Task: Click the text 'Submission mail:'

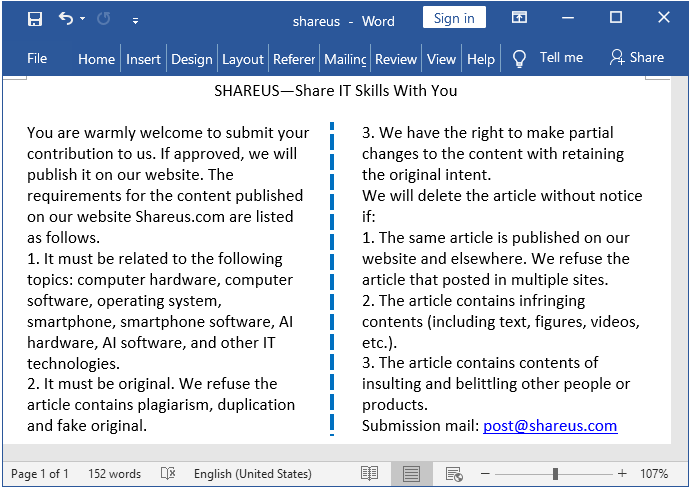Action: pyautogui.click(x=420, y=426)
